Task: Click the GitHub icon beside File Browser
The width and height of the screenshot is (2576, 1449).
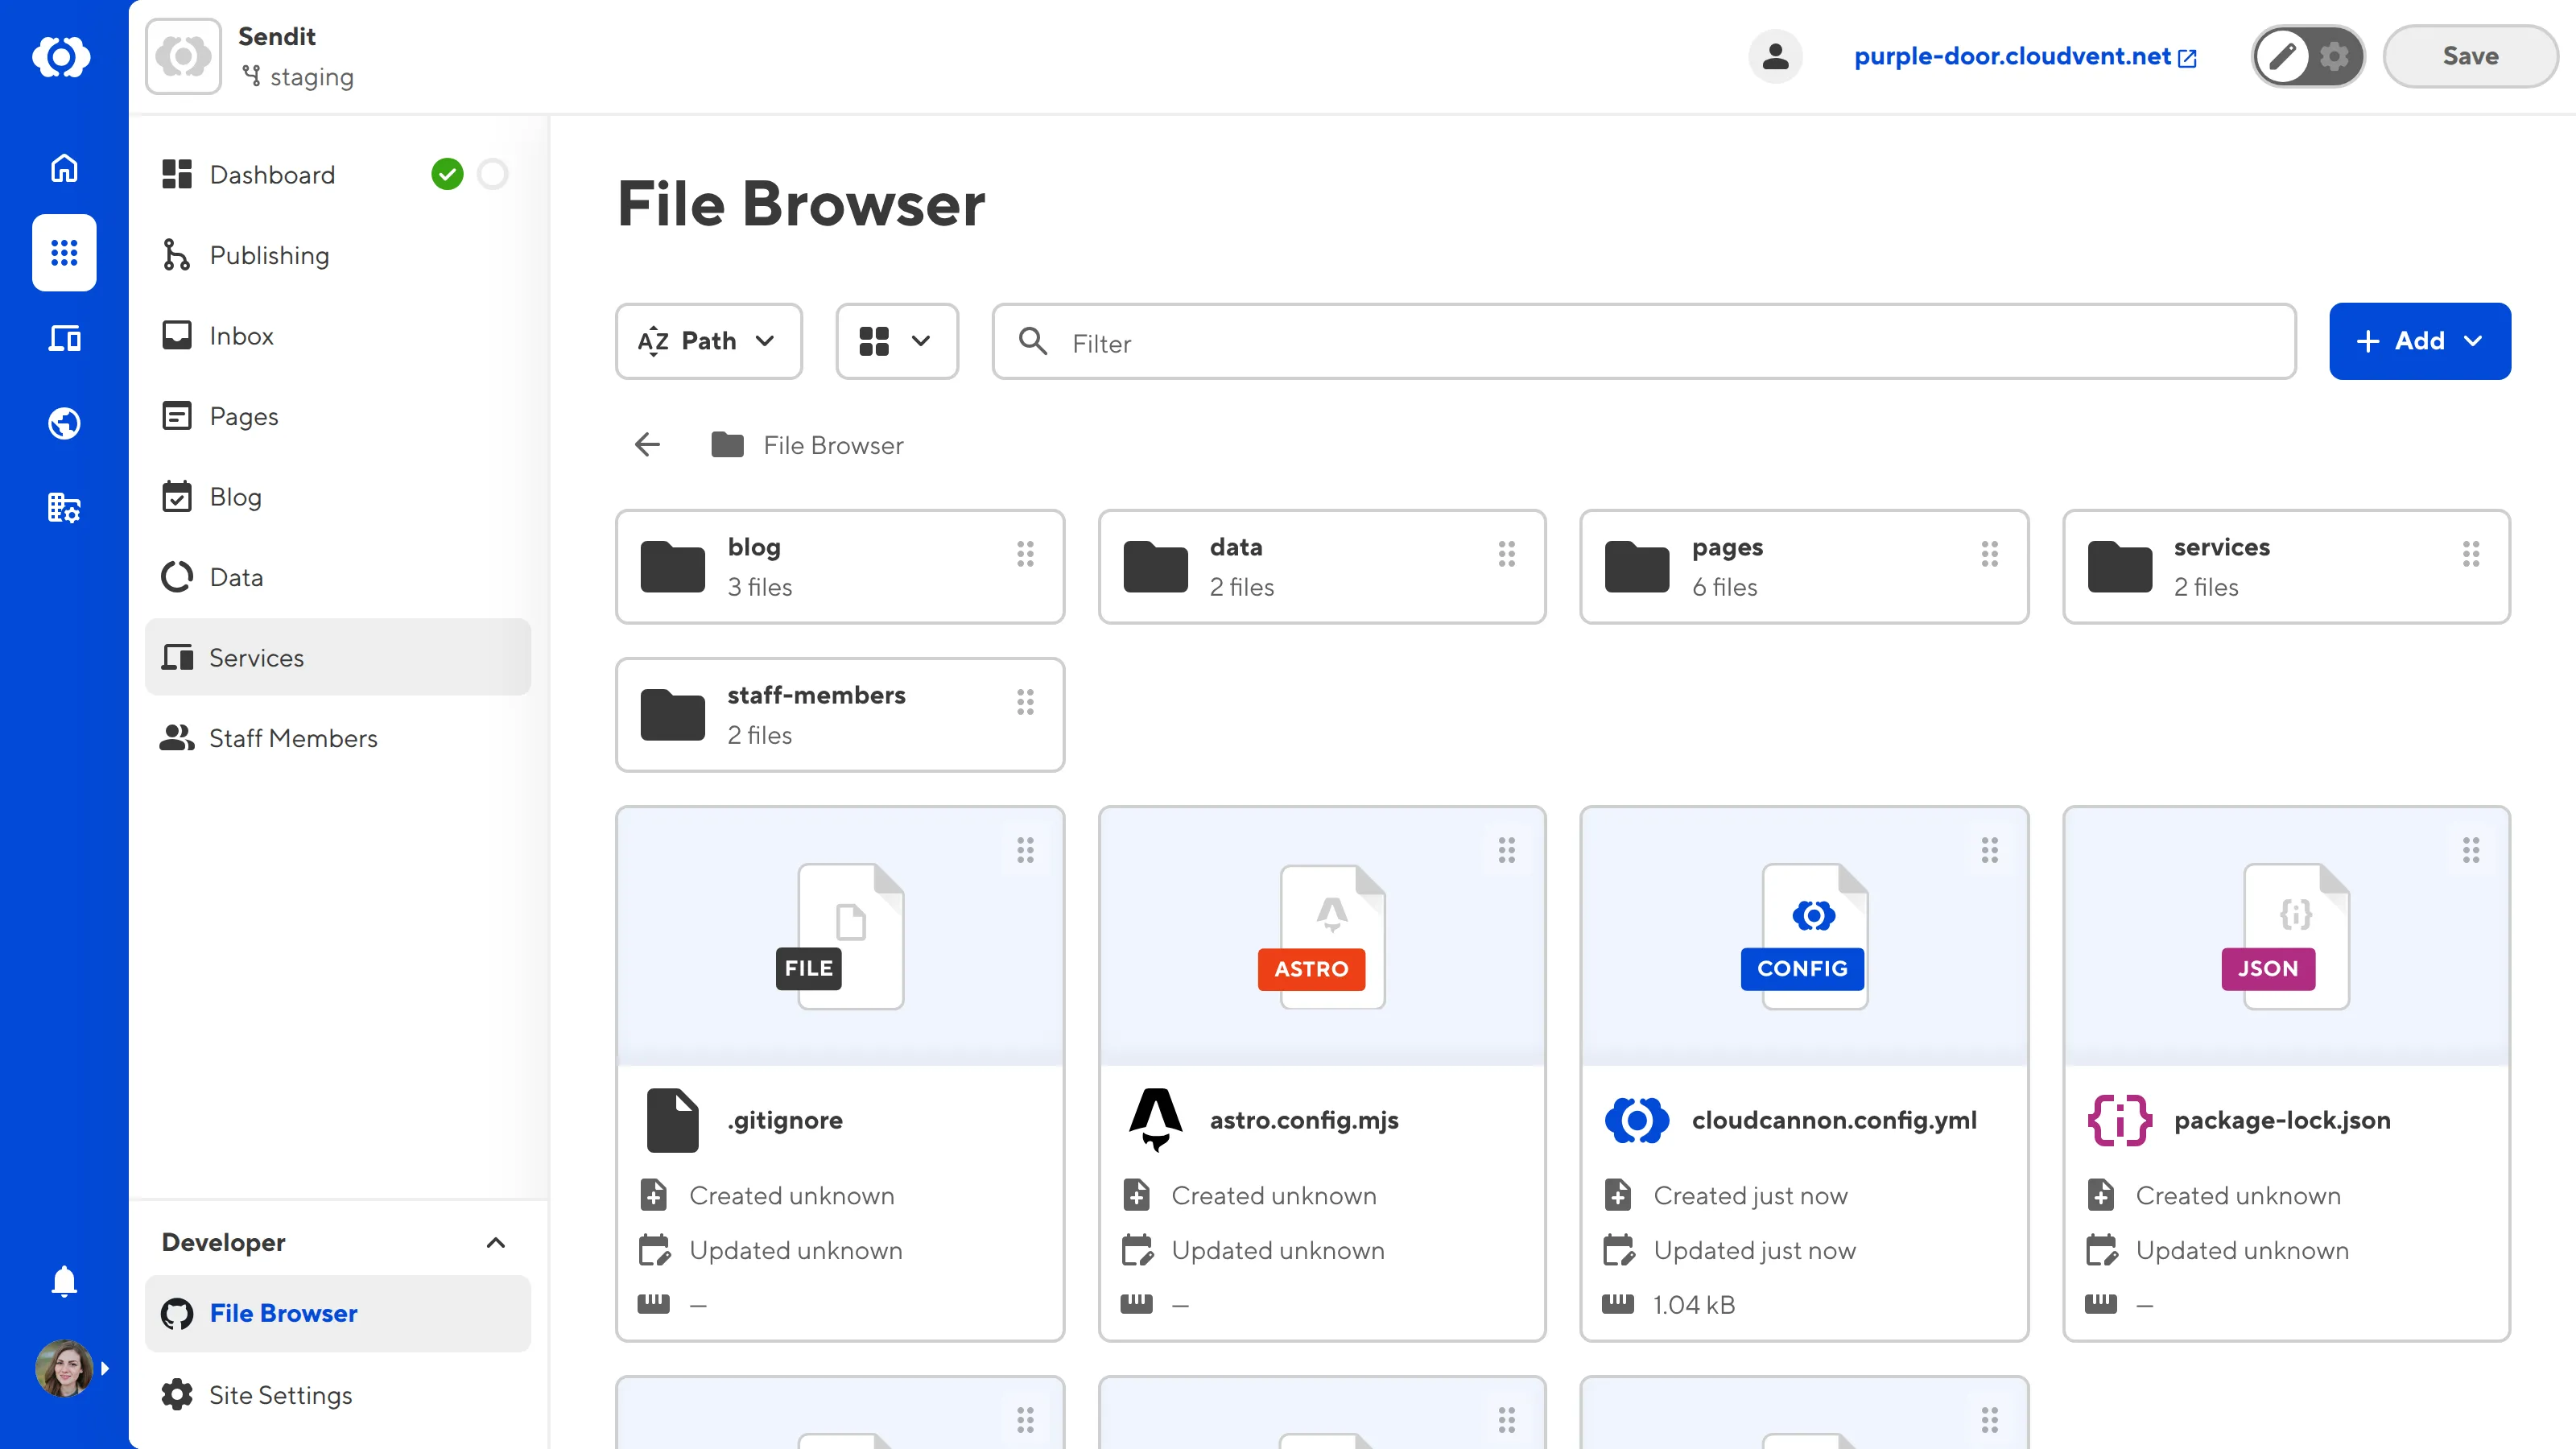Action: [x=177, y=1313]
